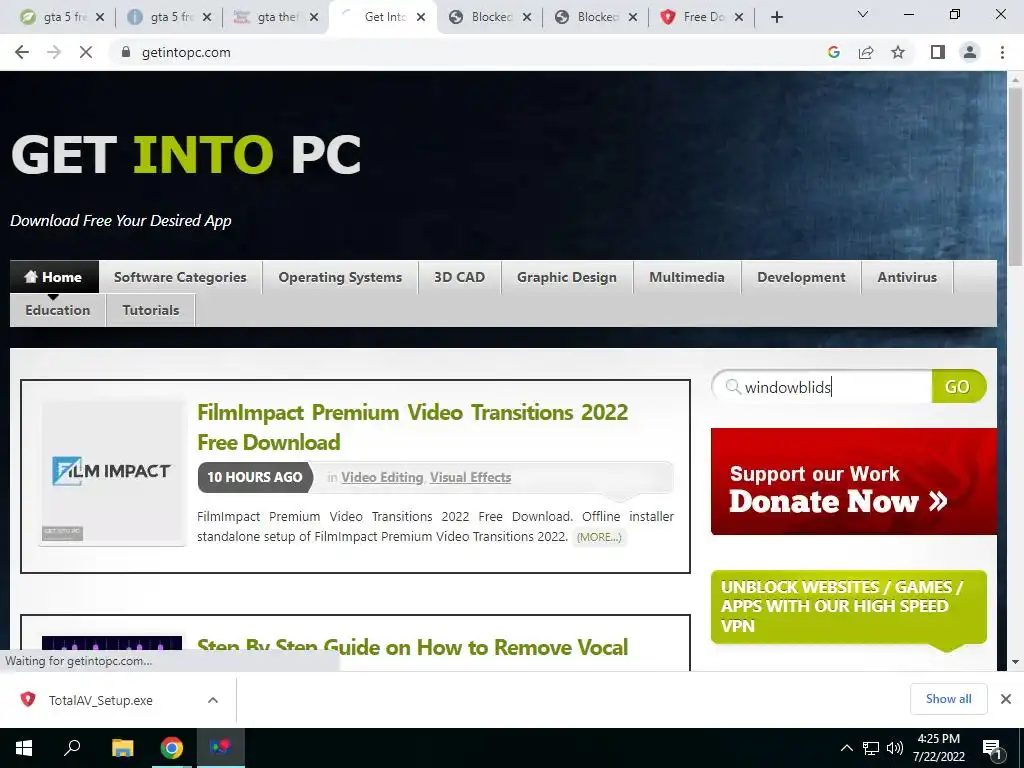Close the active Get Into PC tab
This screenshot has width=1024, height=768.
(x=421, y=18)
